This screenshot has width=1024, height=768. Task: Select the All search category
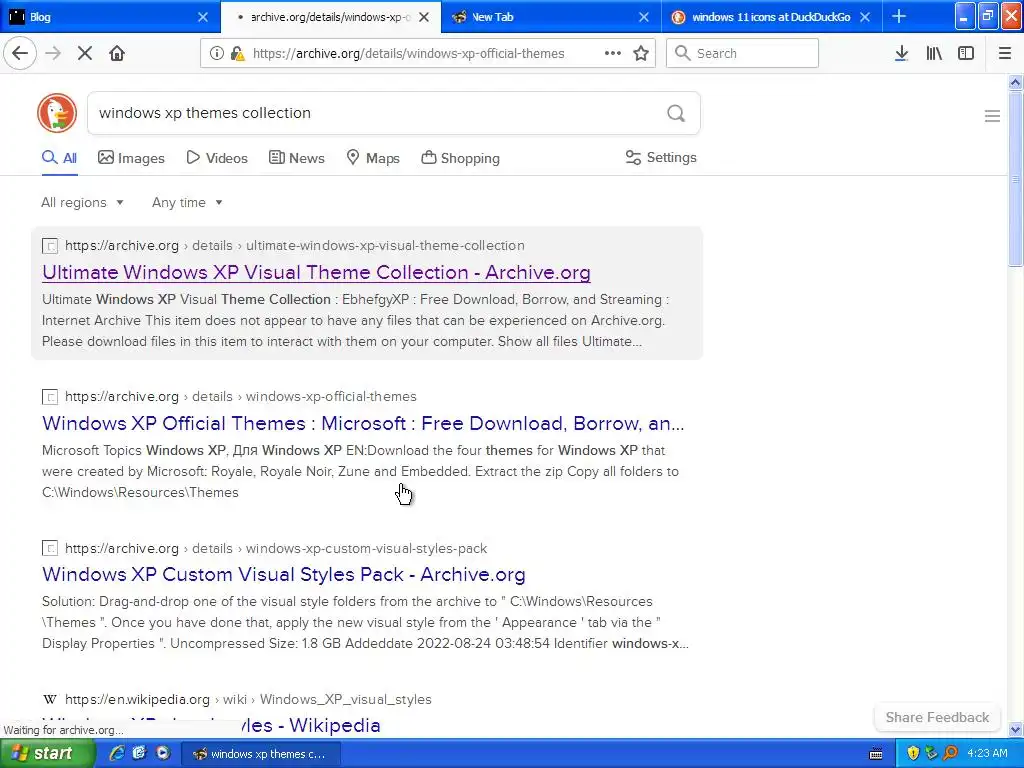59,158
